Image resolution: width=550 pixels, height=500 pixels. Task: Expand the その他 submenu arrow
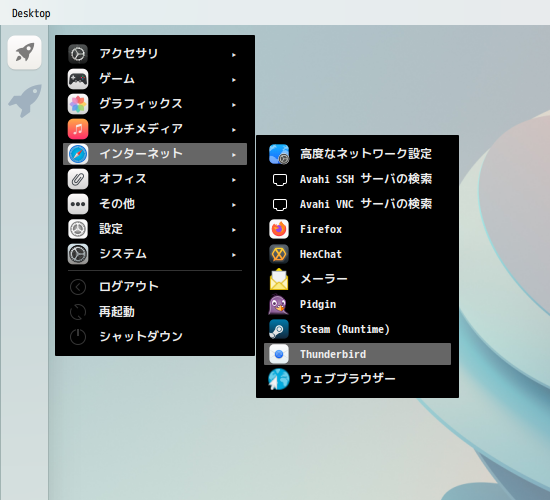234,205
